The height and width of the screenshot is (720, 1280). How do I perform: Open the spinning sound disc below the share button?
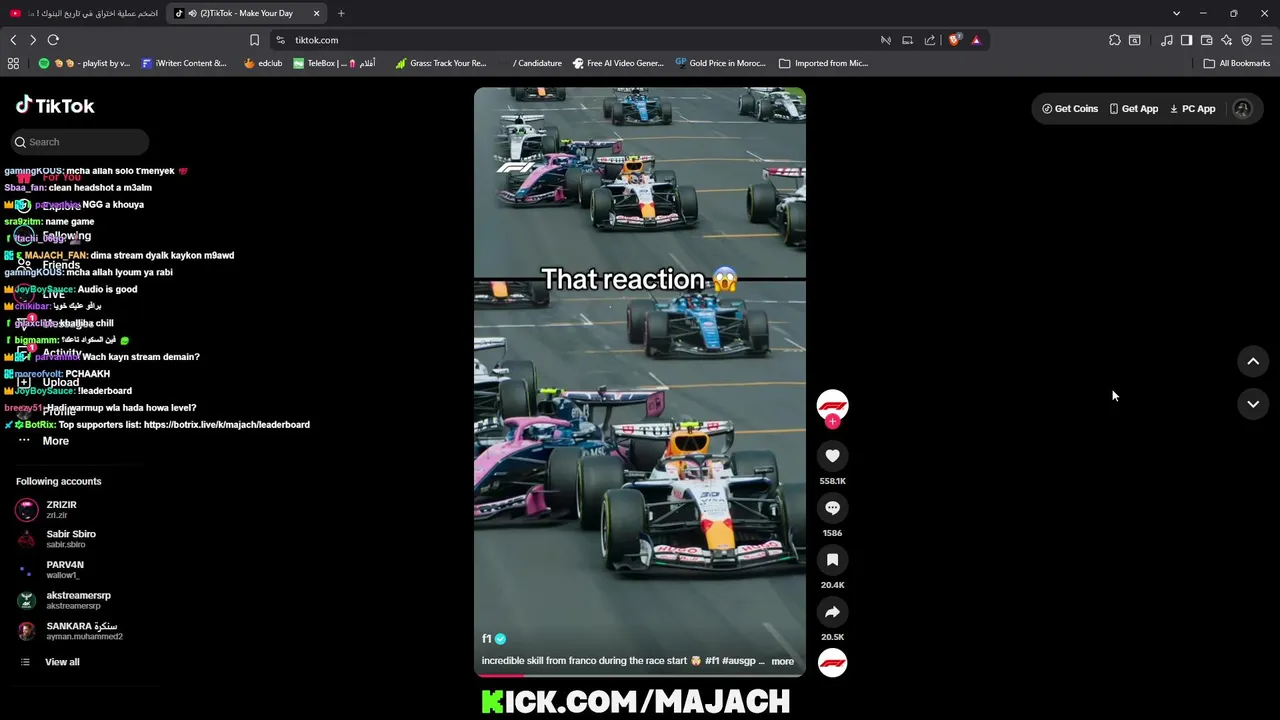(x=832, y=662)
